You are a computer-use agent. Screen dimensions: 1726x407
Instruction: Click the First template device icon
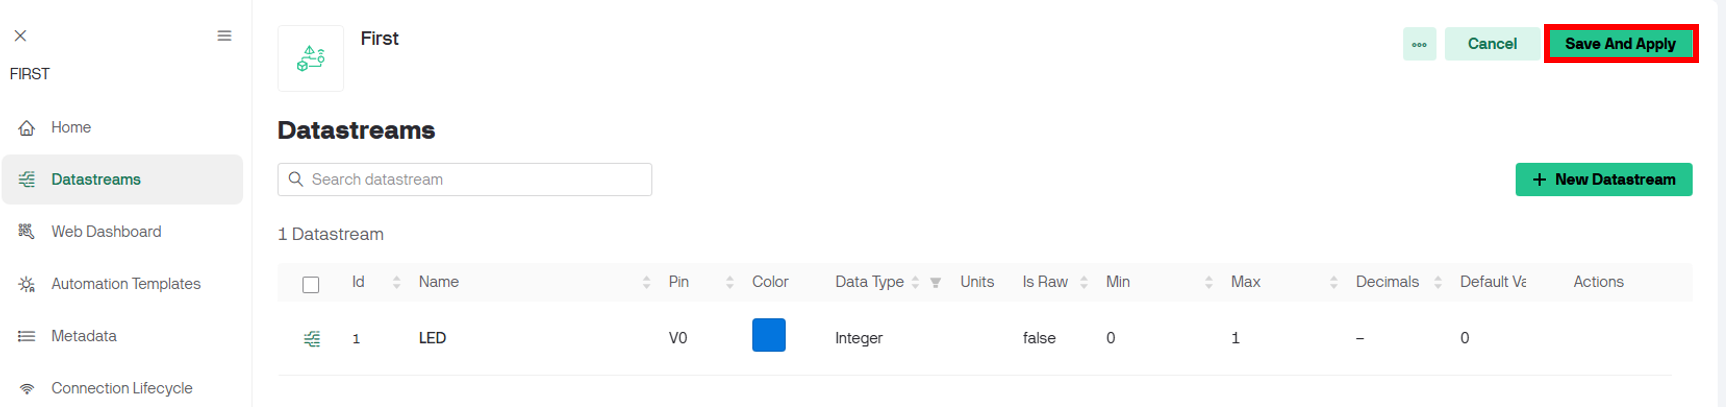click(x=311, y=59)
